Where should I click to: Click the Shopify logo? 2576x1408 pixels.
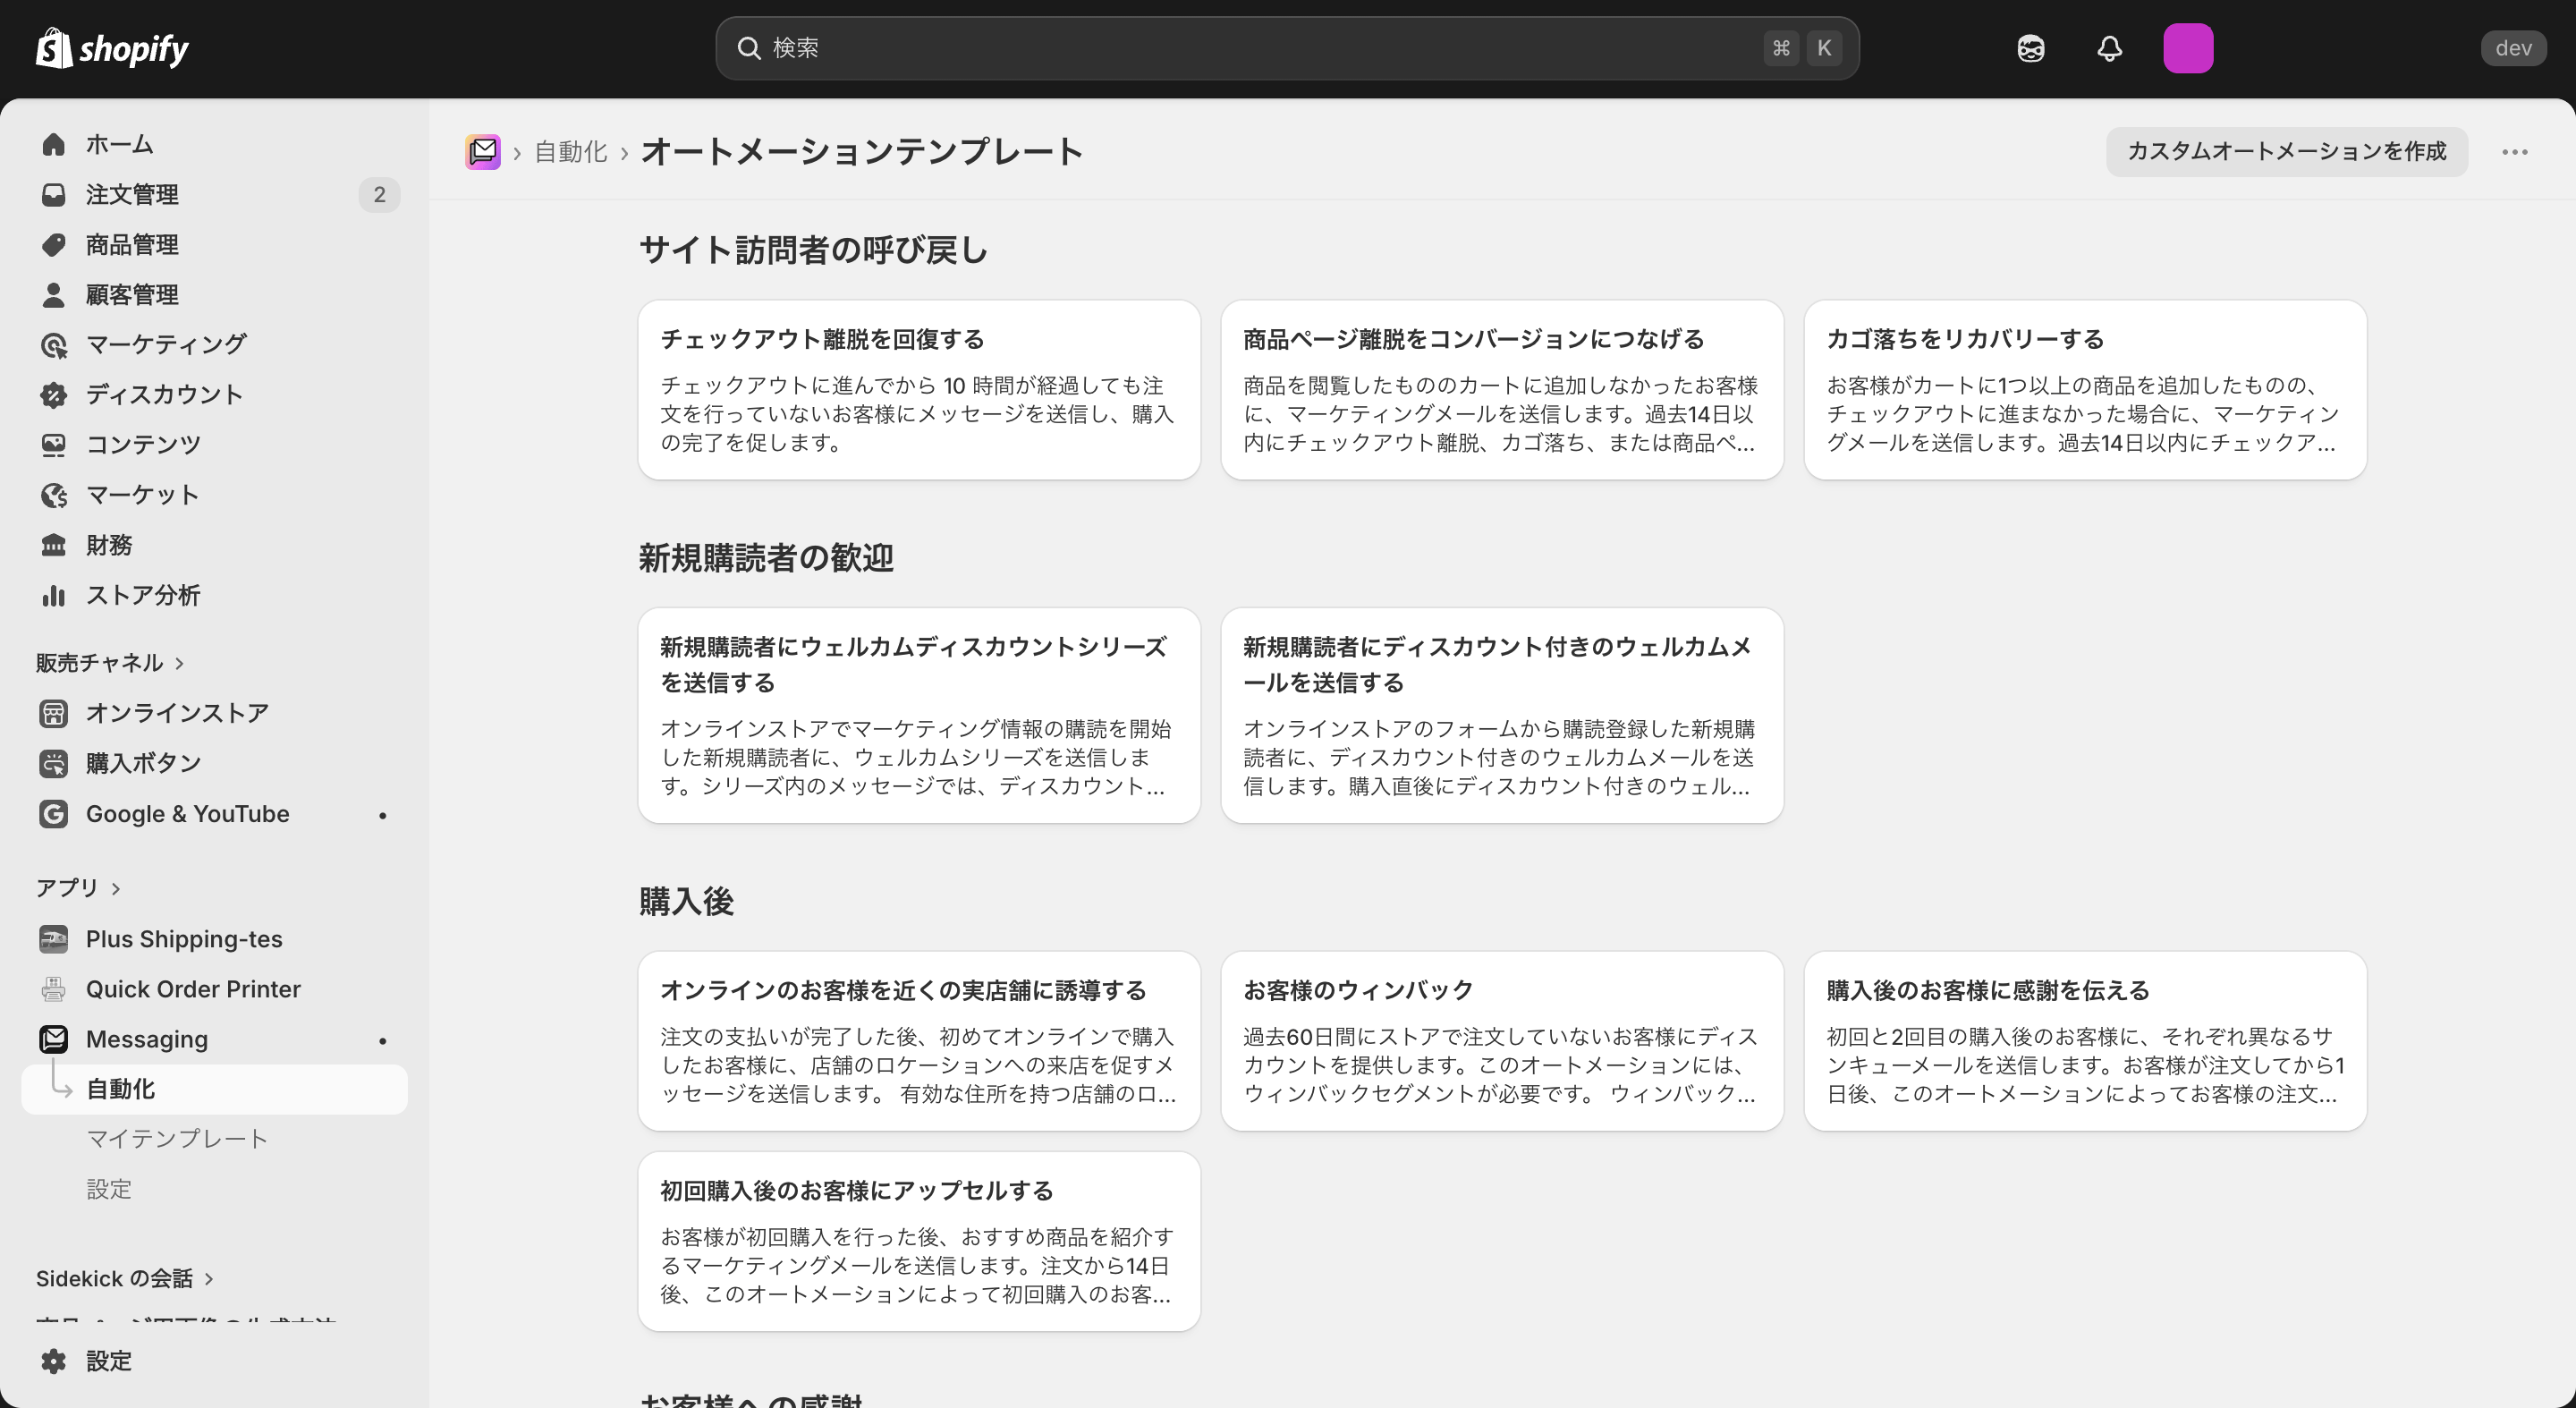click(x=111, y=47)
